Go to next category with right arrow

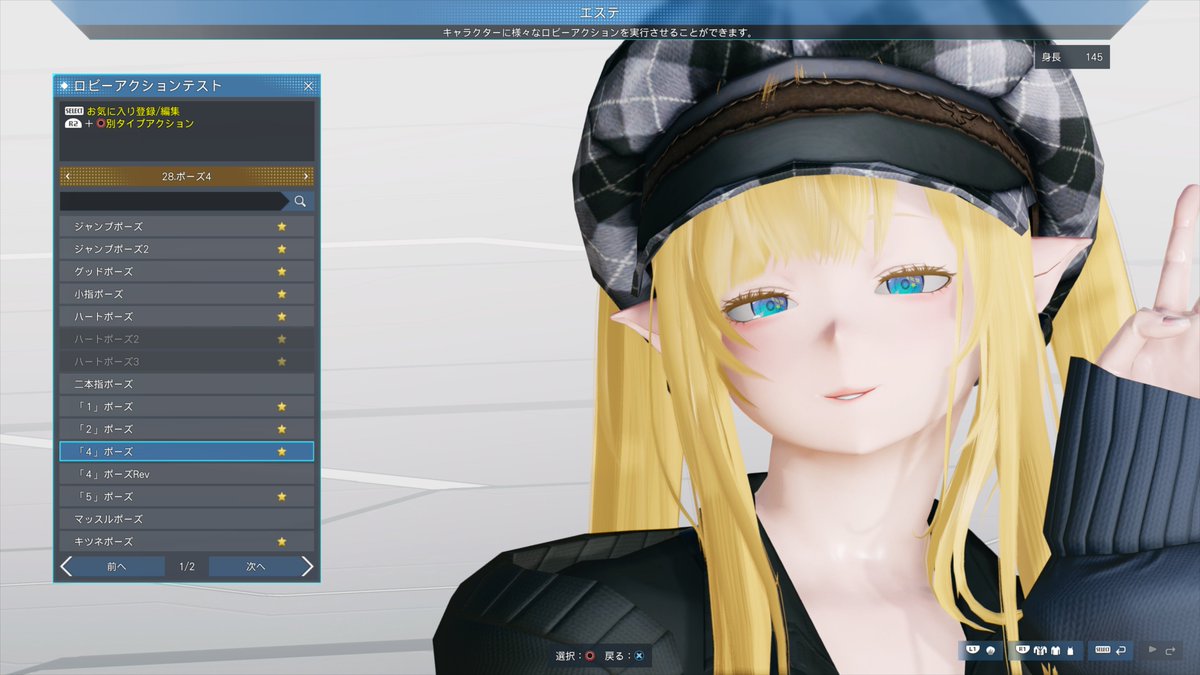306,176
